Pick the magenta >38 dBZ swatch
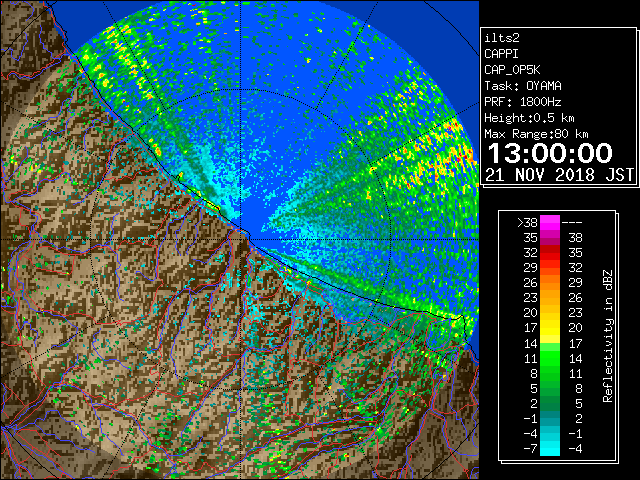Viewport: 640px width, 480px height. pyautogui.click(x=550, y=223)
